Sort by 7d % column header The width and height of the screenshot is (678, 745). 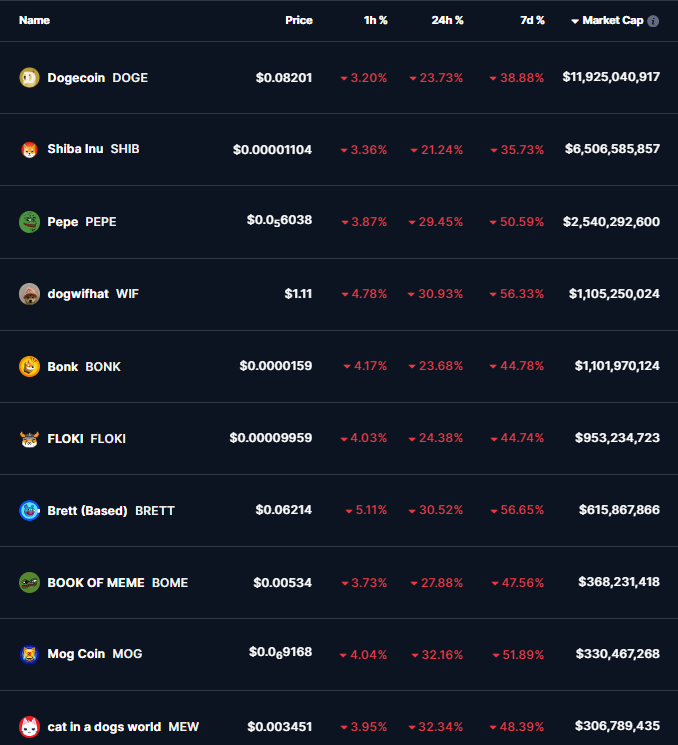[532, 20]
